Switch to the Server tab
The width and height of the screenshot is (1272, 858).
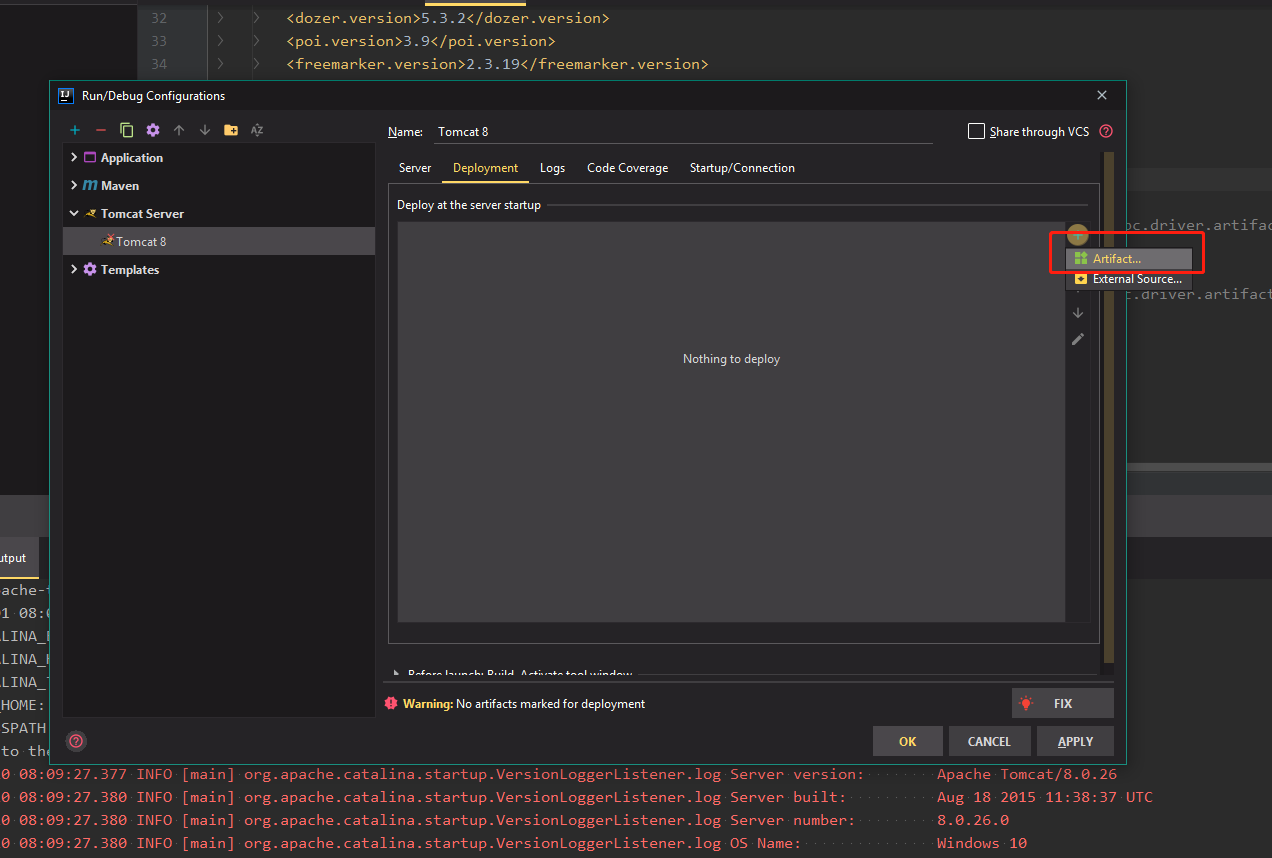point(415,168)
